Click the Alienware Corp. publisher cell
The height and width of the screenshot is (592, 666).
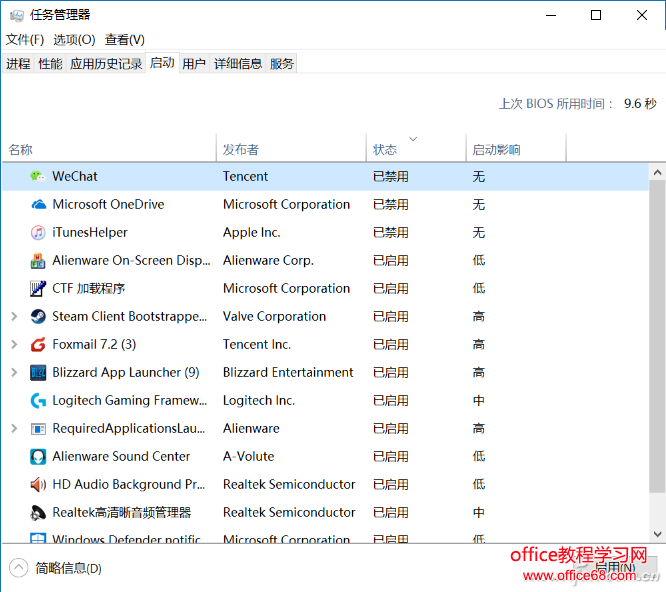[268, 260]
